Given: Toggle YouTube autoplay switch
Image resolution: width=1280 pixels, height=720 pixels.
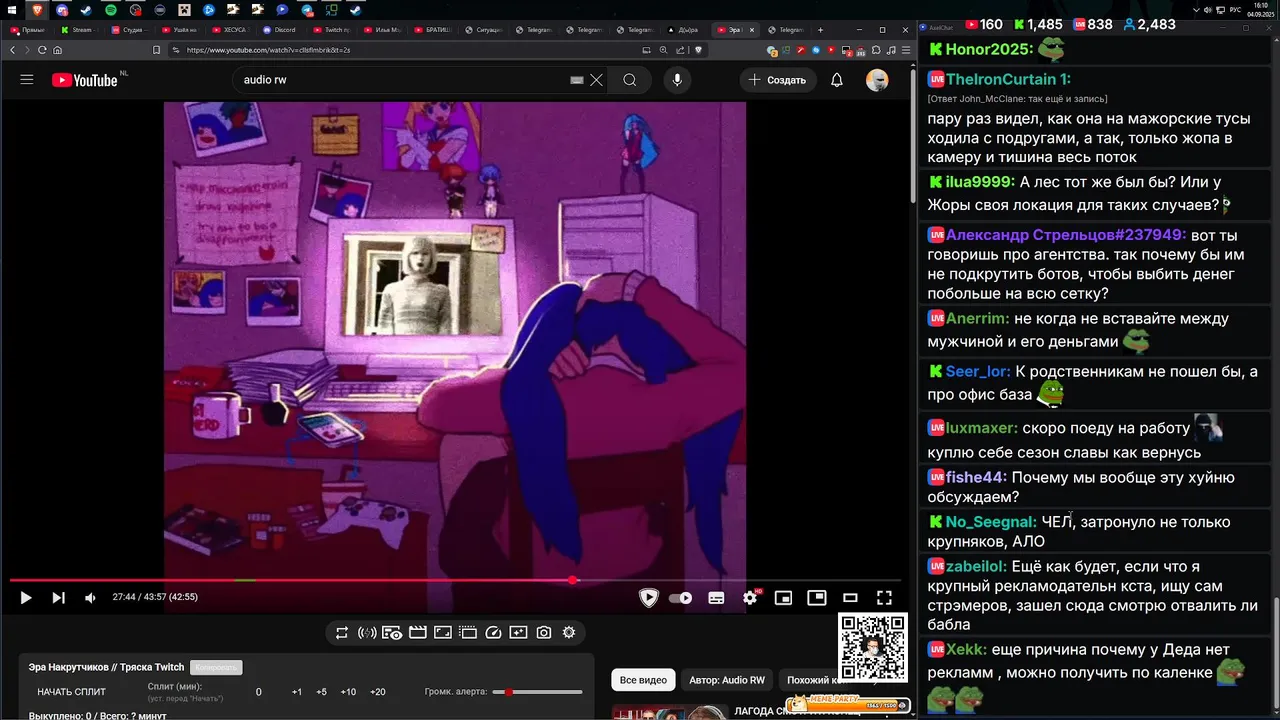Looking at the screenshot, I should 680,598.
